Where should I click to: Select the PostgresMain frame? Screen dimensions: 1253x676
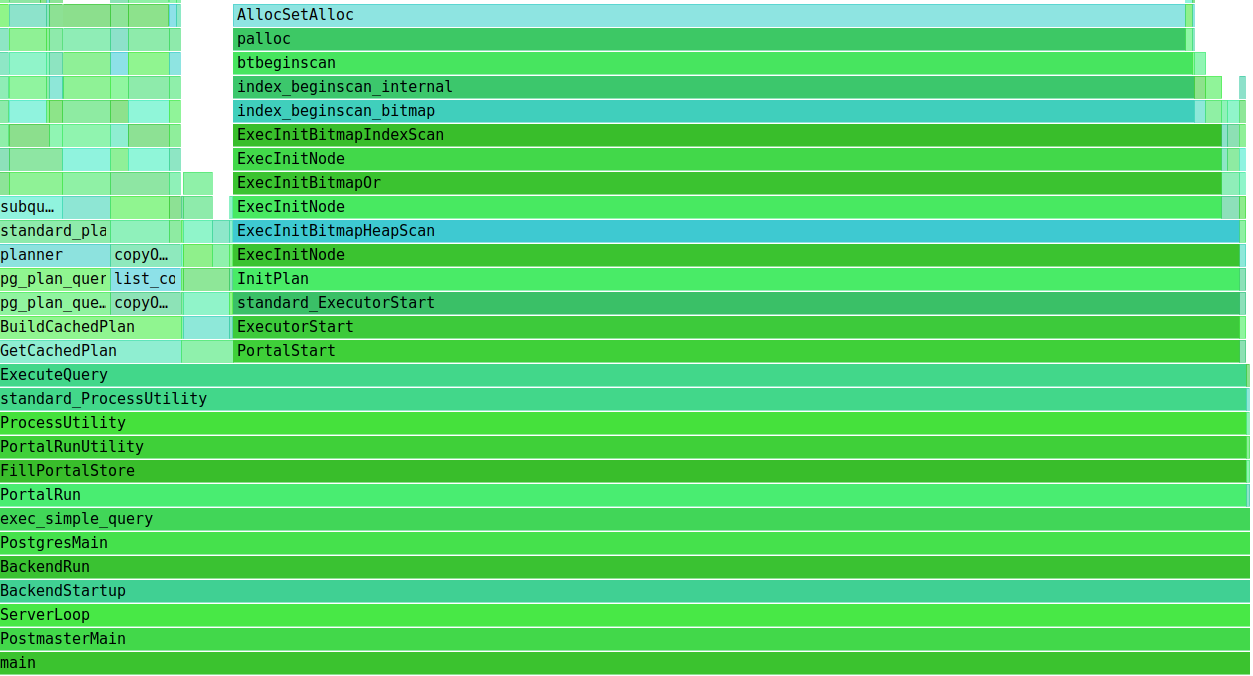point(625,543)
